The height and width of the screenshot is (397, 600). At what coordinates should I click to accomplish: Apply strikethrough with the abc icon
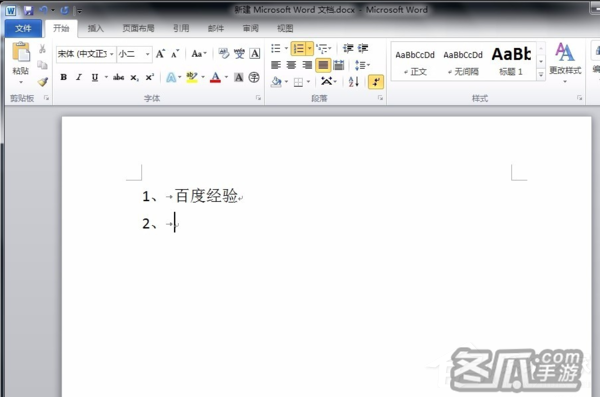(x=118, y=77)
